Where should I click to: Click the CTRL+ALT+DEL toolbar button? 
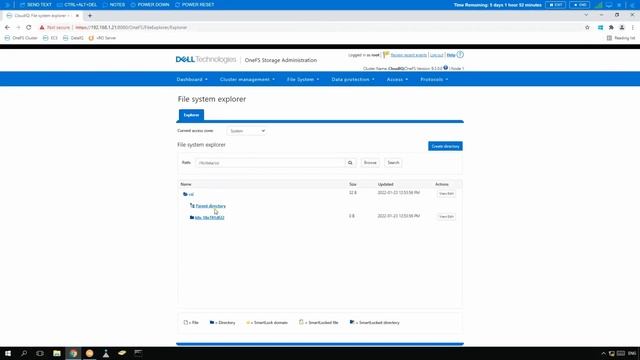[77, 5]
